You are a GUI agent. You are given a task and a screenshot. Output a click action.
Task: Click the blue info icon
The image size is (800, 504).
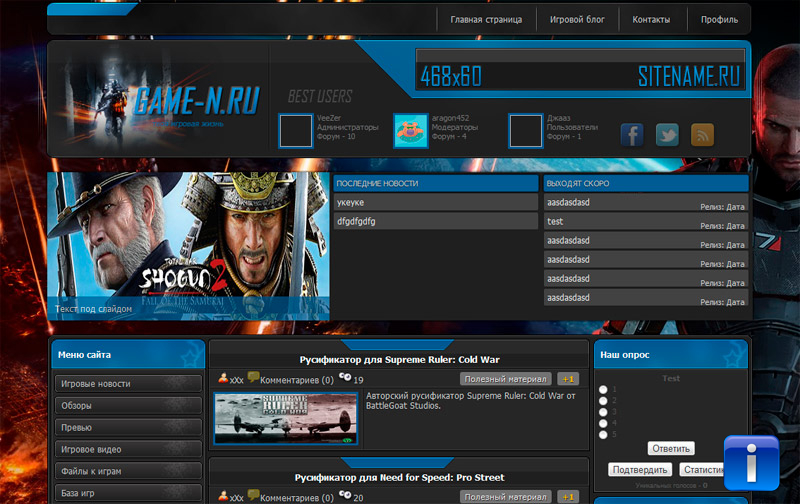tap(751, 463)
